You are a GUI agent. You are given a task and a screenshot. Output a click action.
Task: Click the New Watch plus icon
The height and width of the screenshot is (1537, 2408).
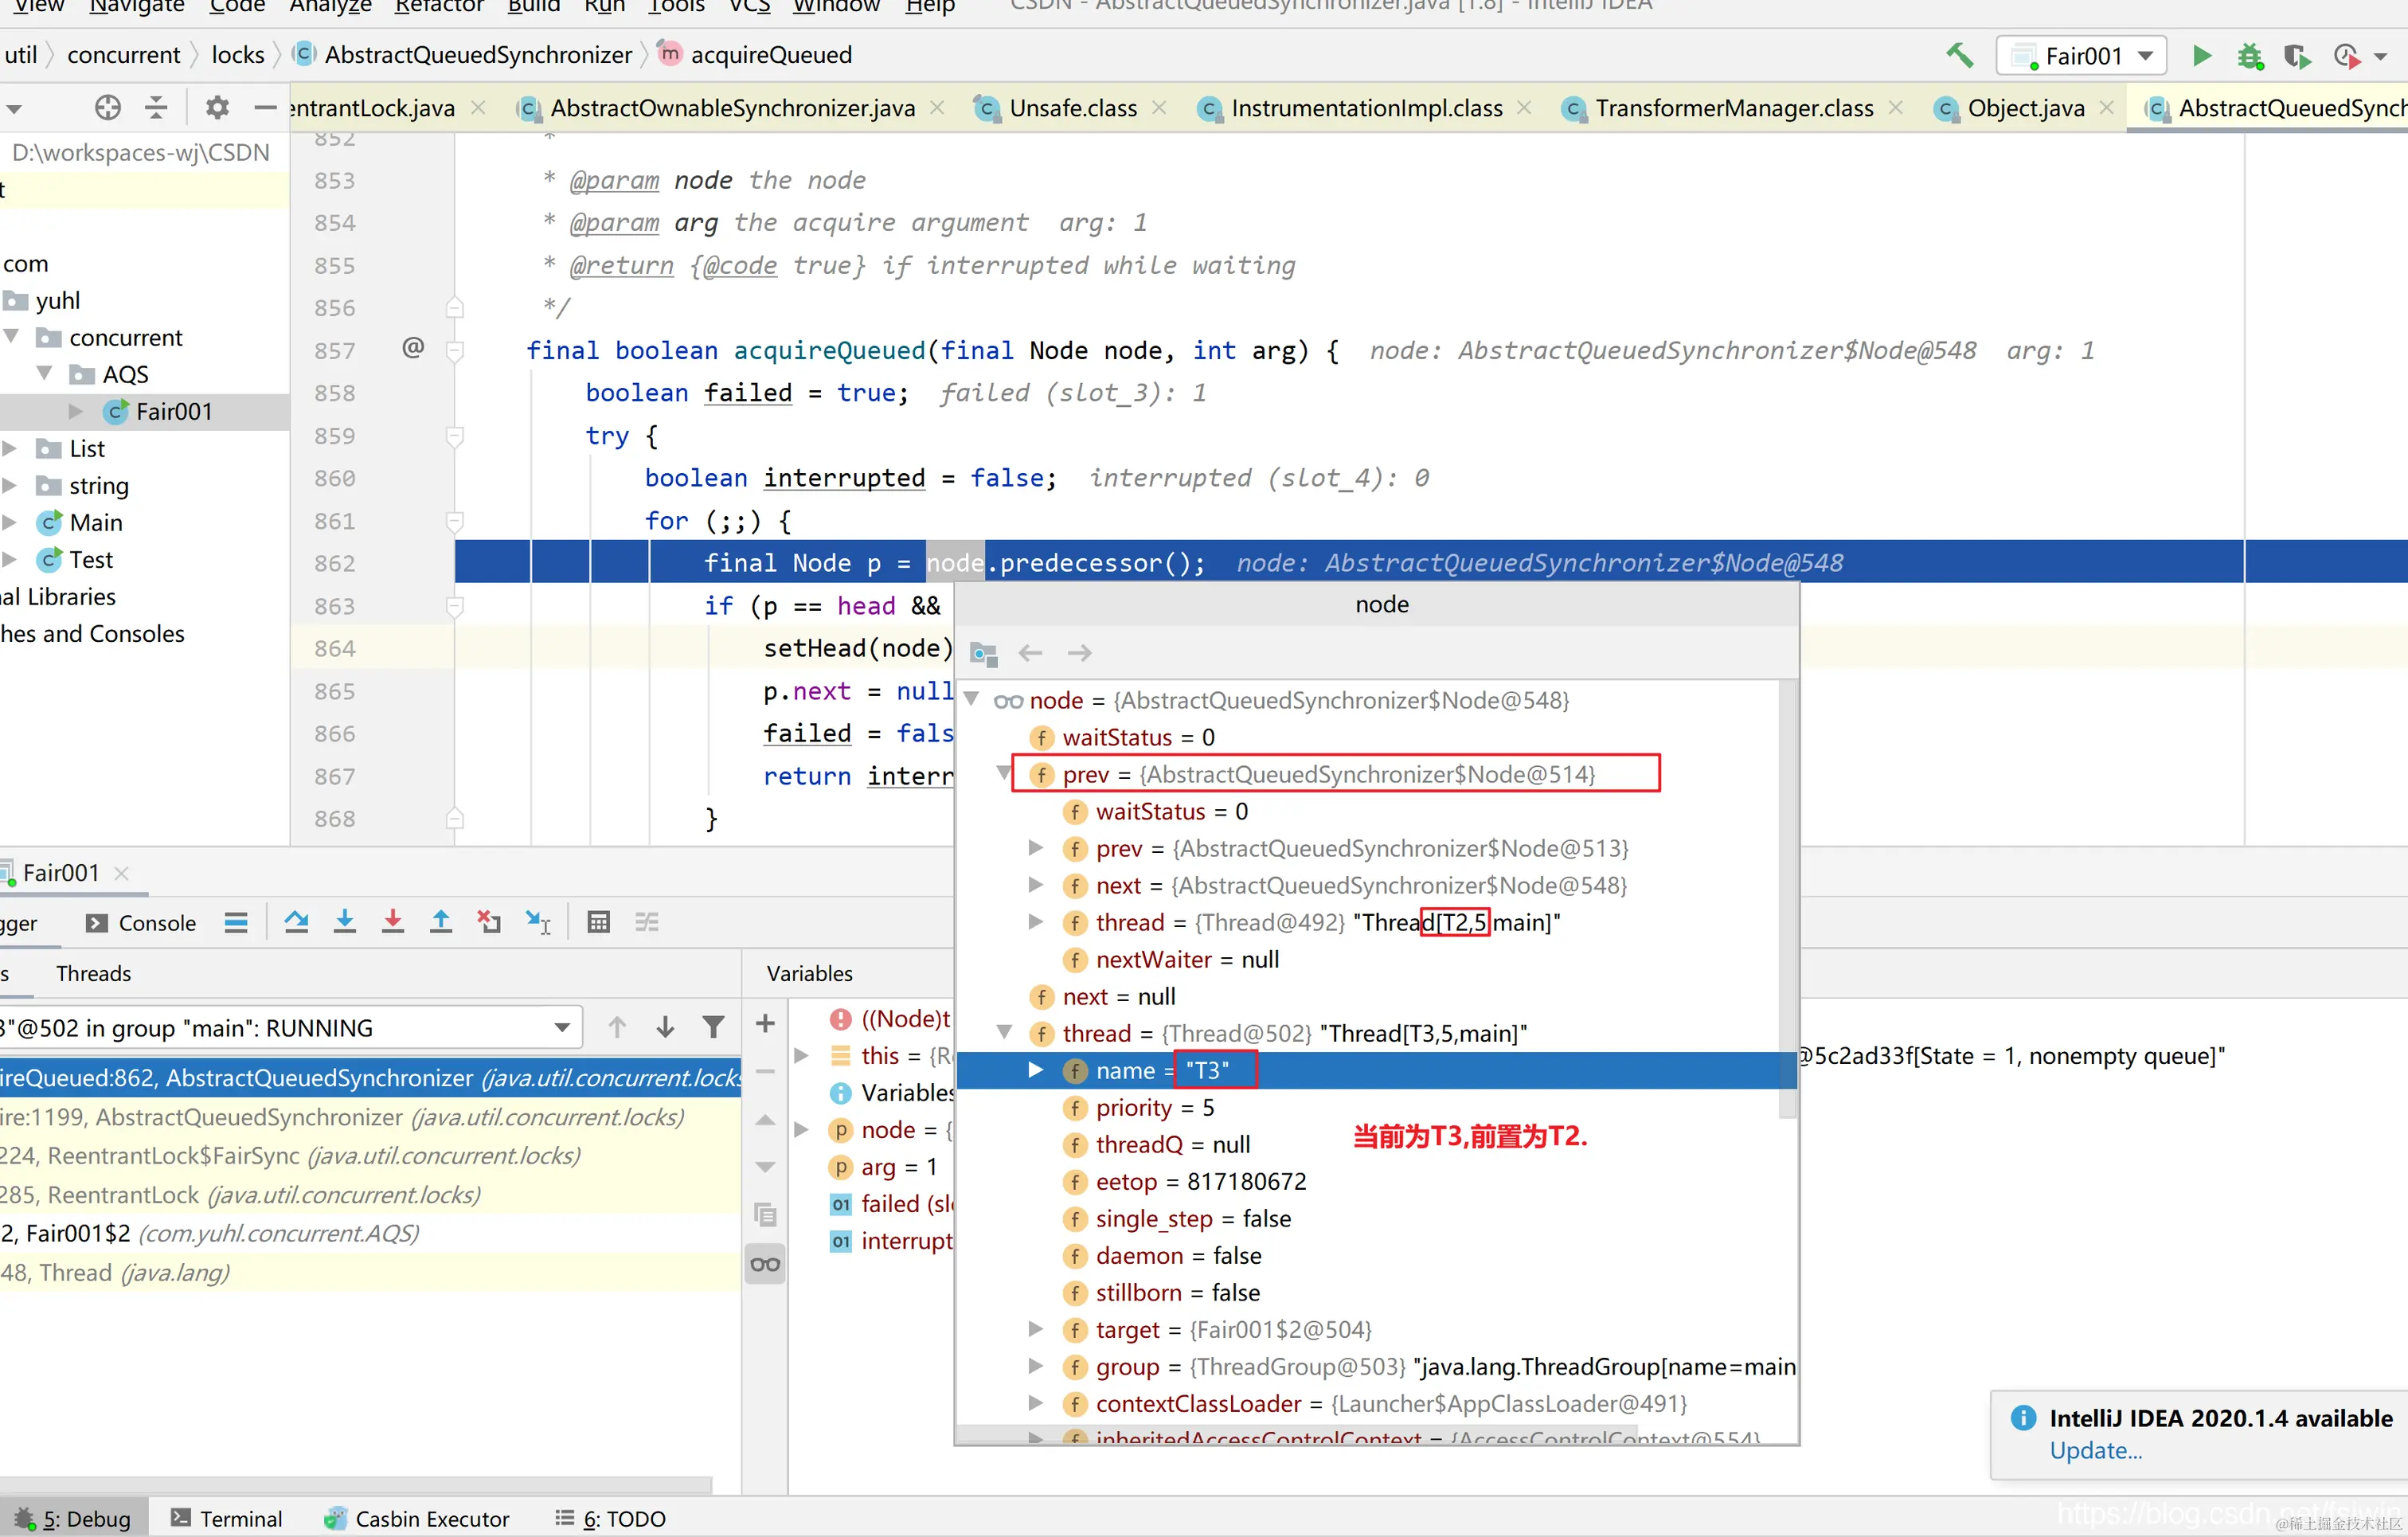tap(765, 1023)
